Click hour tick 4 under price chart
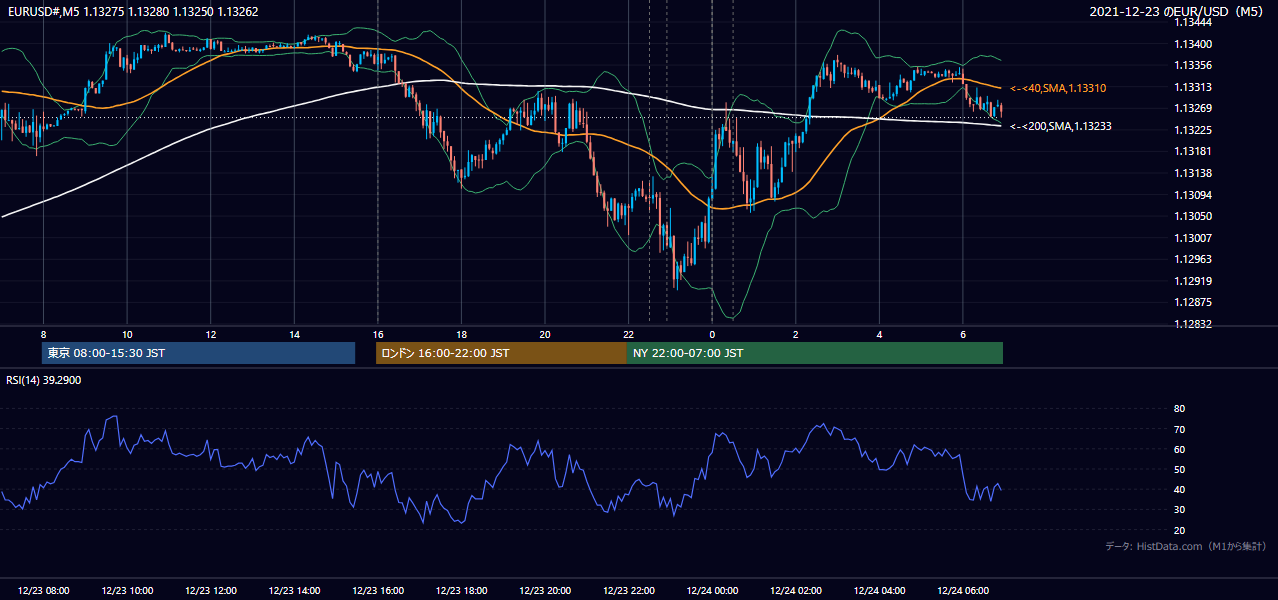The width and height of the screenshot is (1278, 600). (880, 334)
